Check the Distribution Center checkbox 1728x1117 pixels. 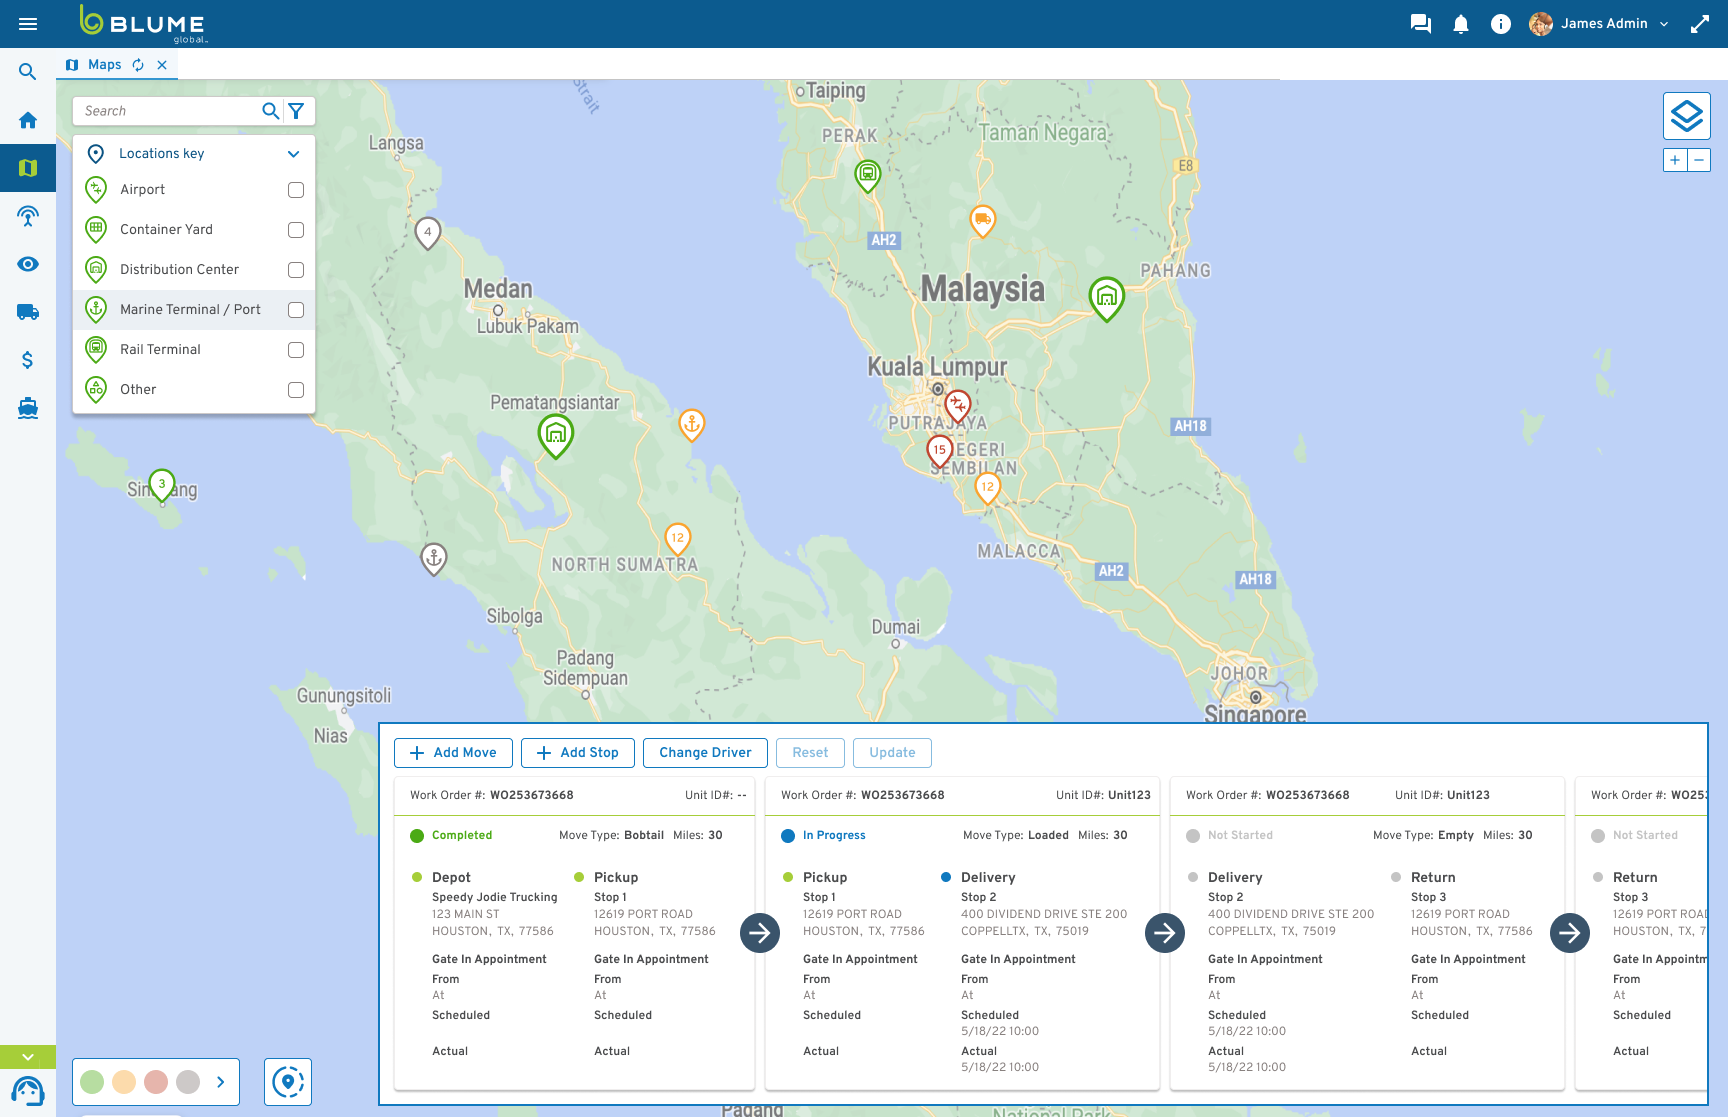296,270
